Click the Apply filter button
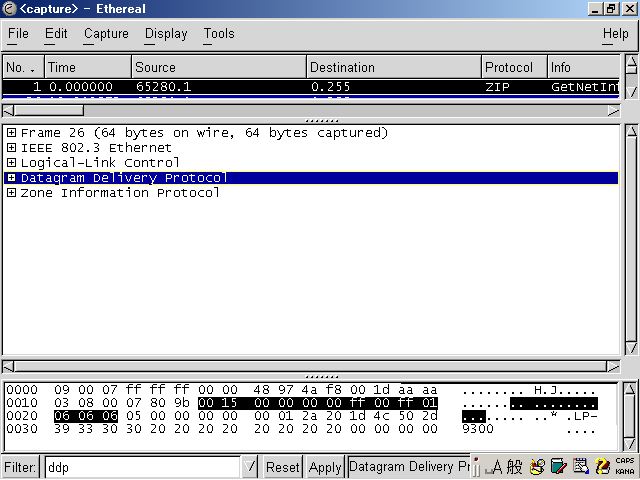Viewport: 640px width, 480px height. point(325,467)
